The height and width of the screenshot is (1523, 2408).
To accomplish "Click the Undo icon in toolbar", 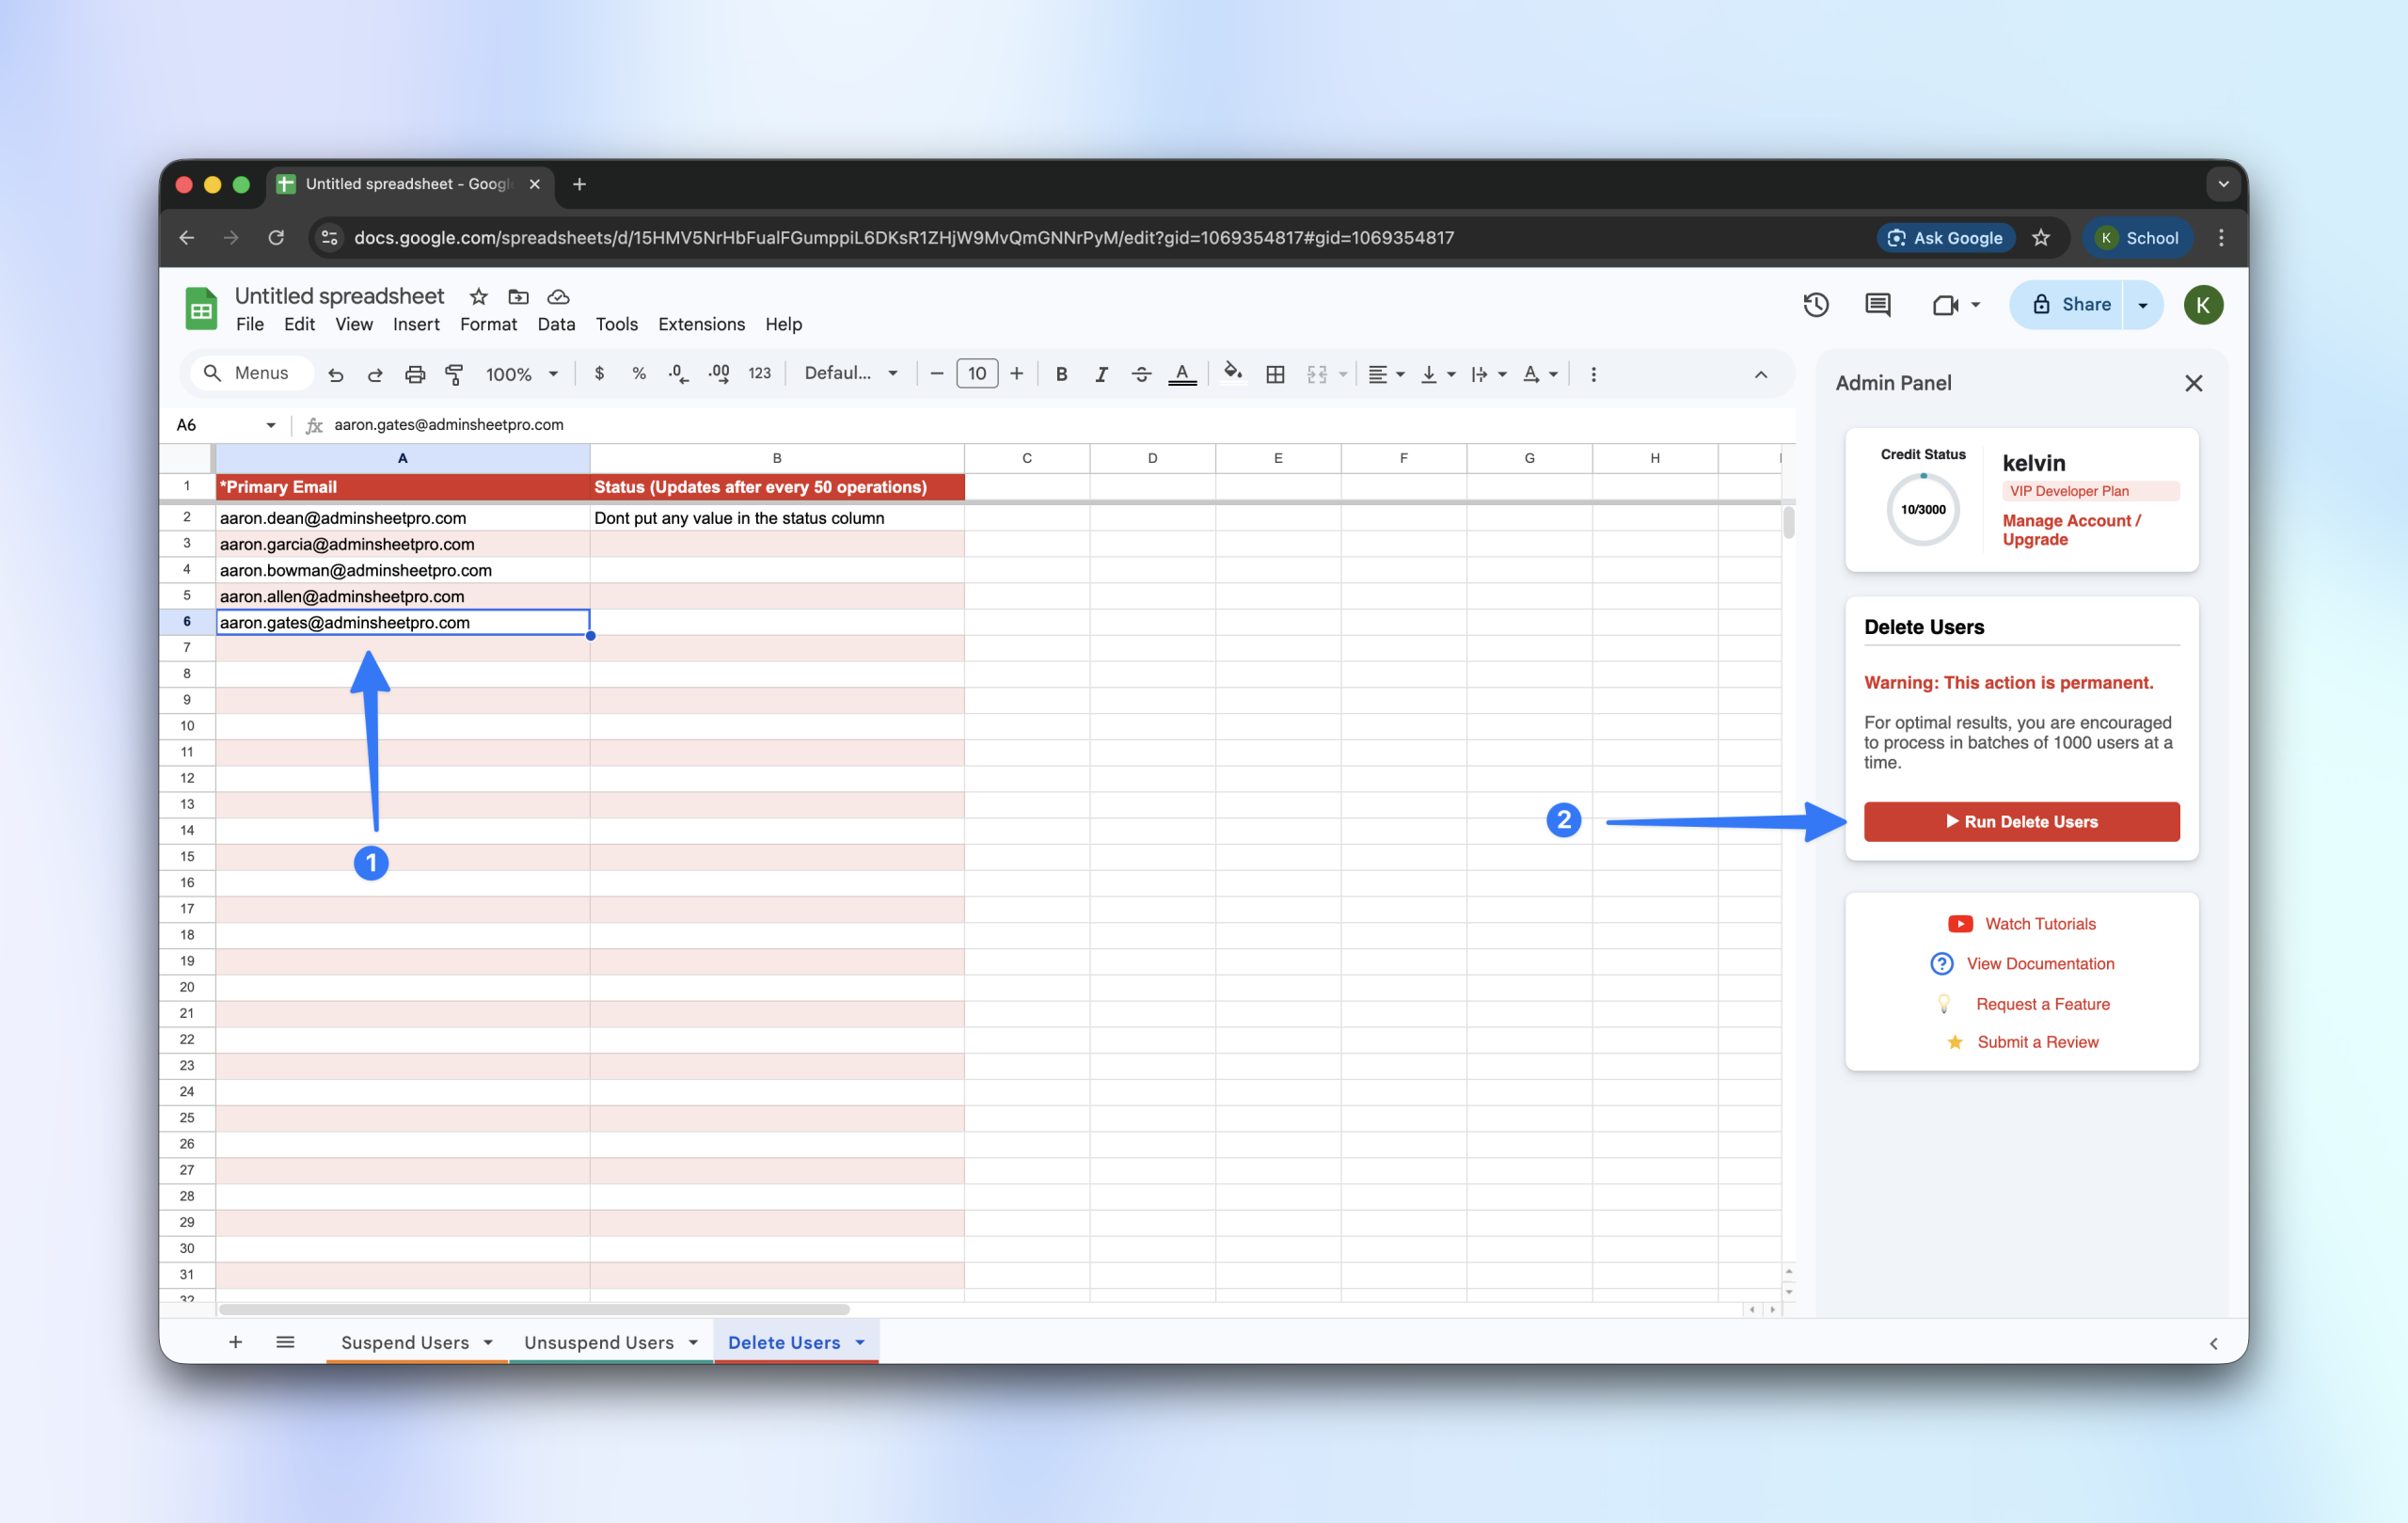I will pyautogui.click(x=336, y=374).
